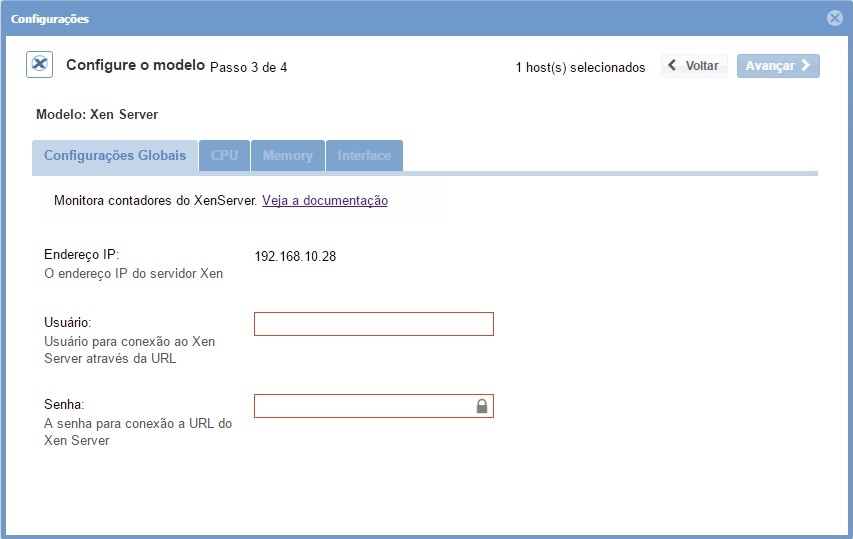Focus the Senha password field
Image resolution: width=853 pixels, height=539 pixels.
click(363, 406)
